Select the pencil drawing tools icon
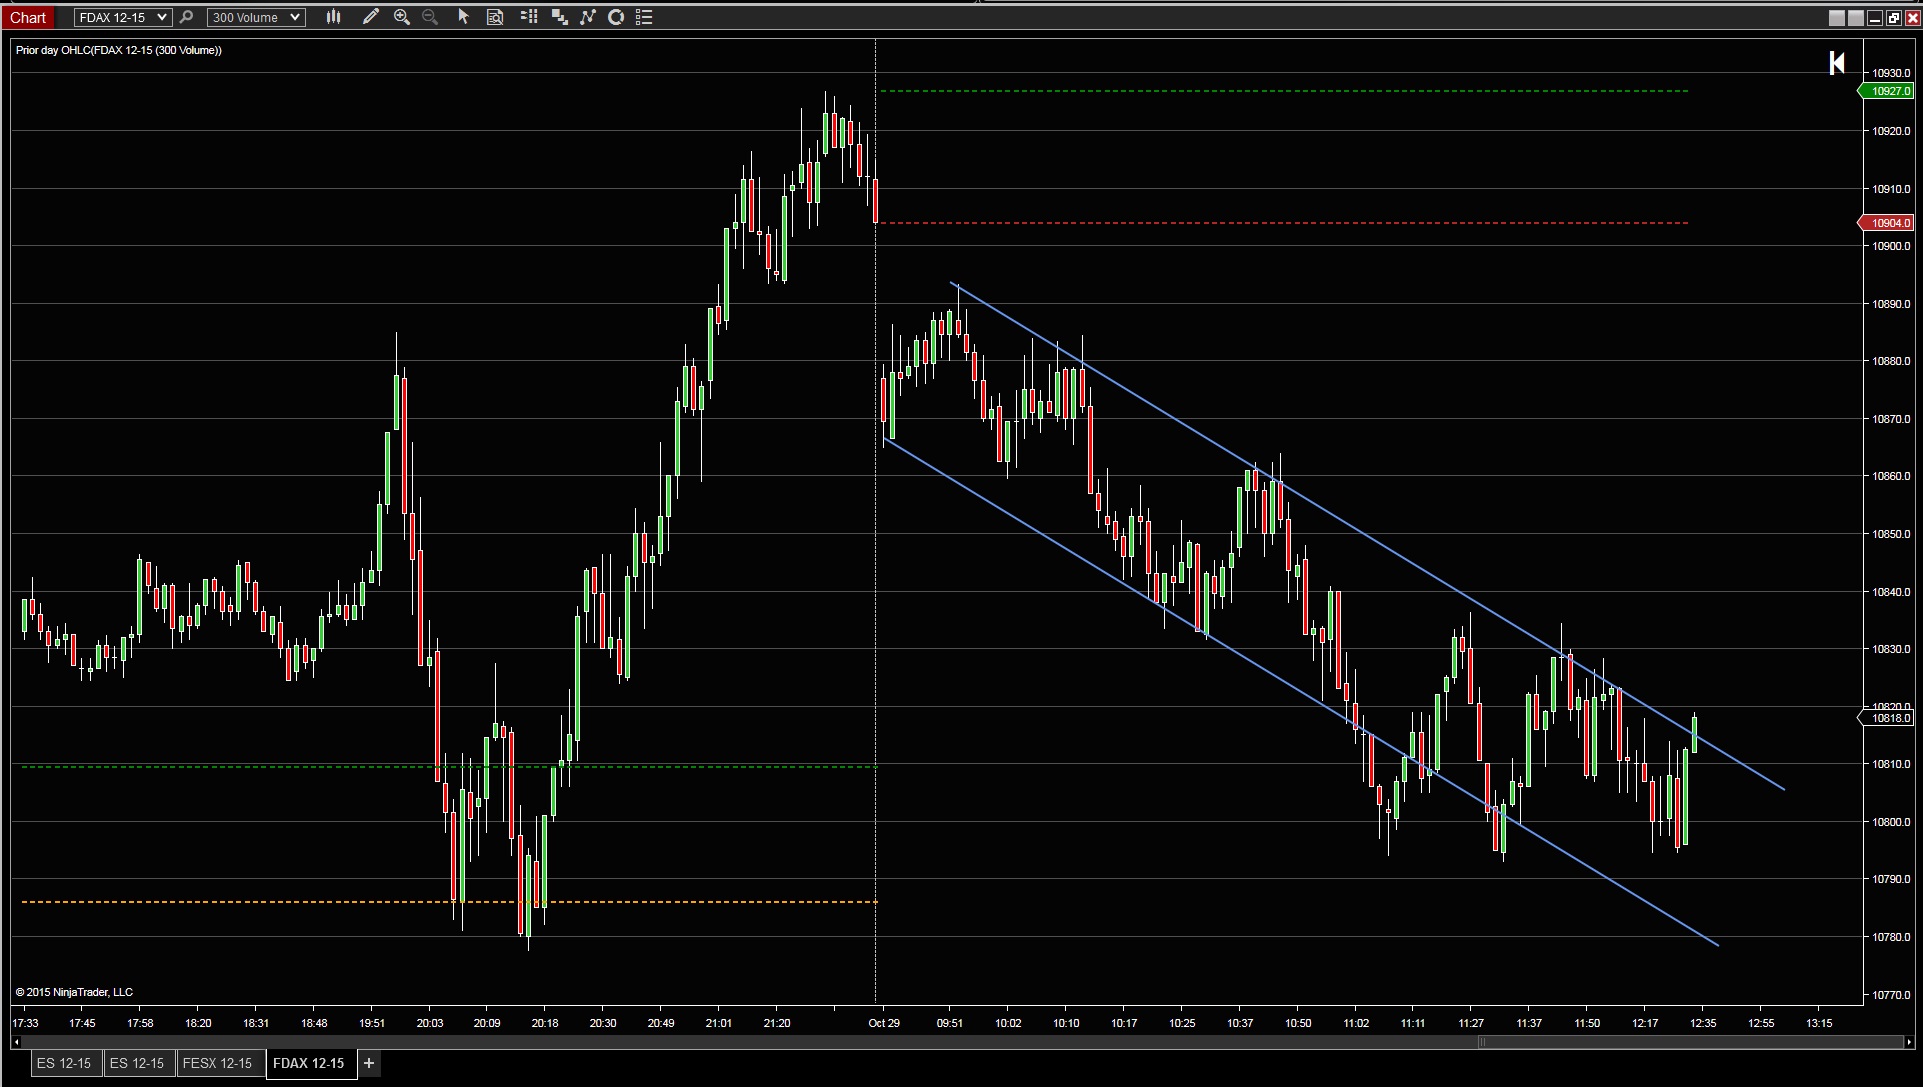Viewport: 1923px width, 1087px height. click(370, 17)
